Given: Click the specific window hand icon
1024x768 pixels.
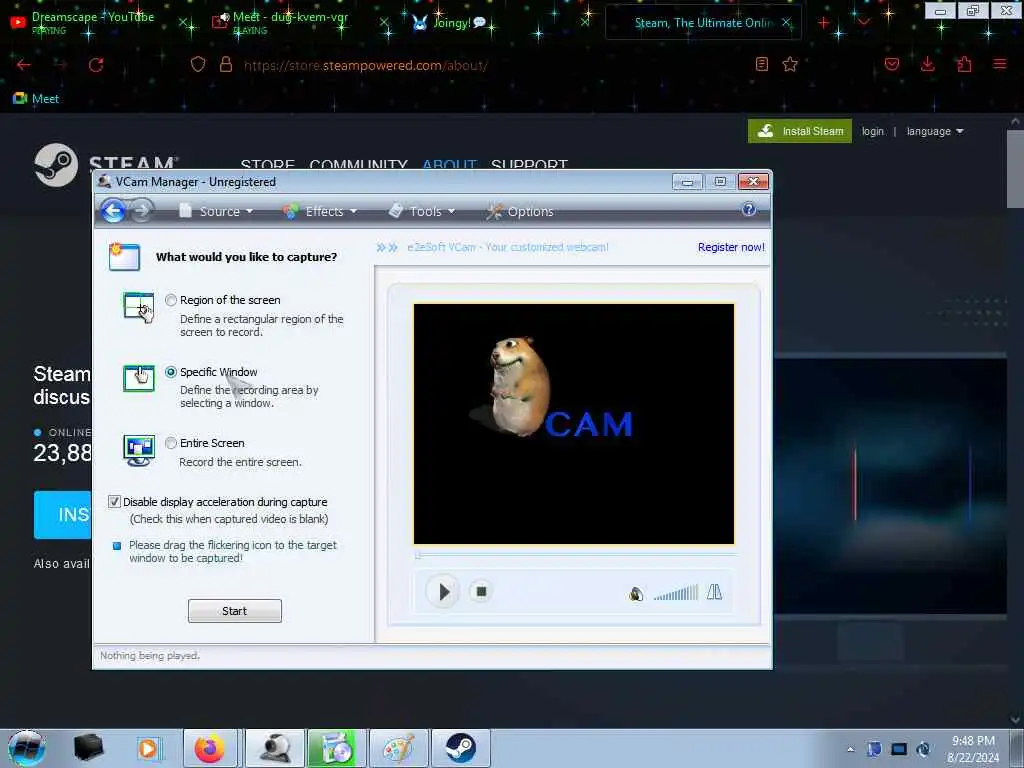Looking at the screenshot, I should point(139,378).
